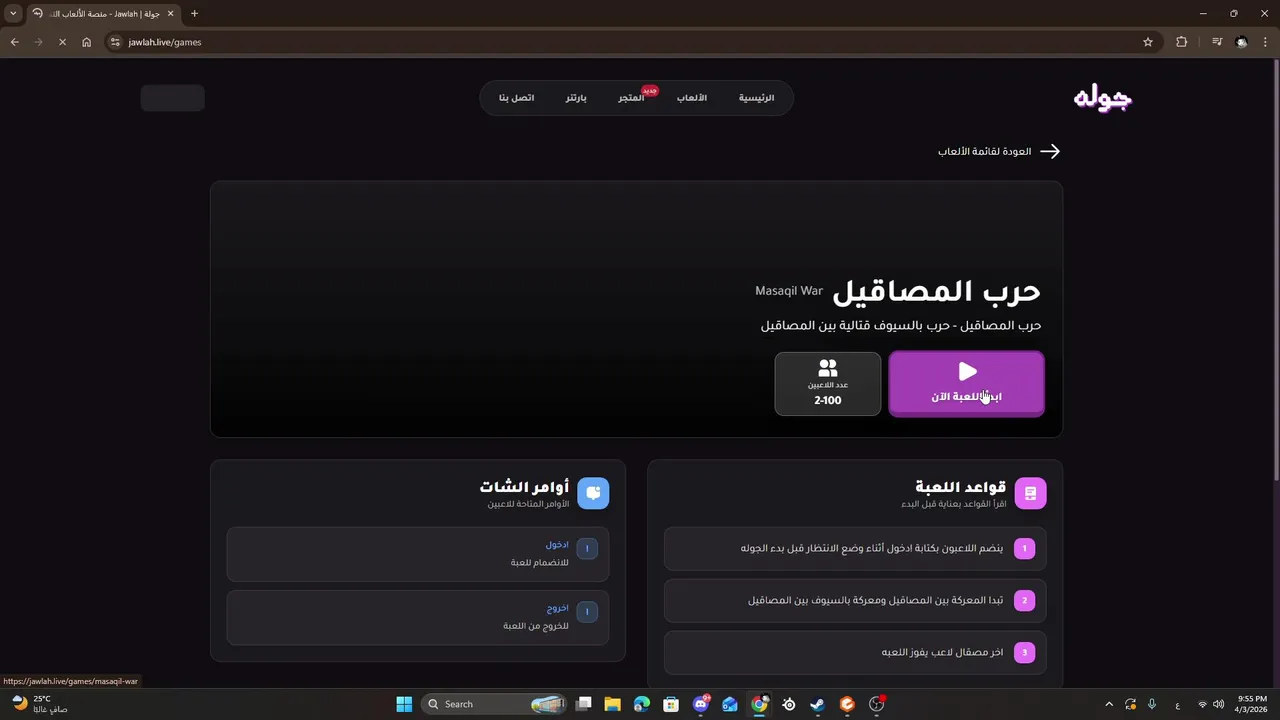The width and height of the screenshot is (1280, 720).
Task: Click the Windows taskbar Search box
Action: coord(494,704)
